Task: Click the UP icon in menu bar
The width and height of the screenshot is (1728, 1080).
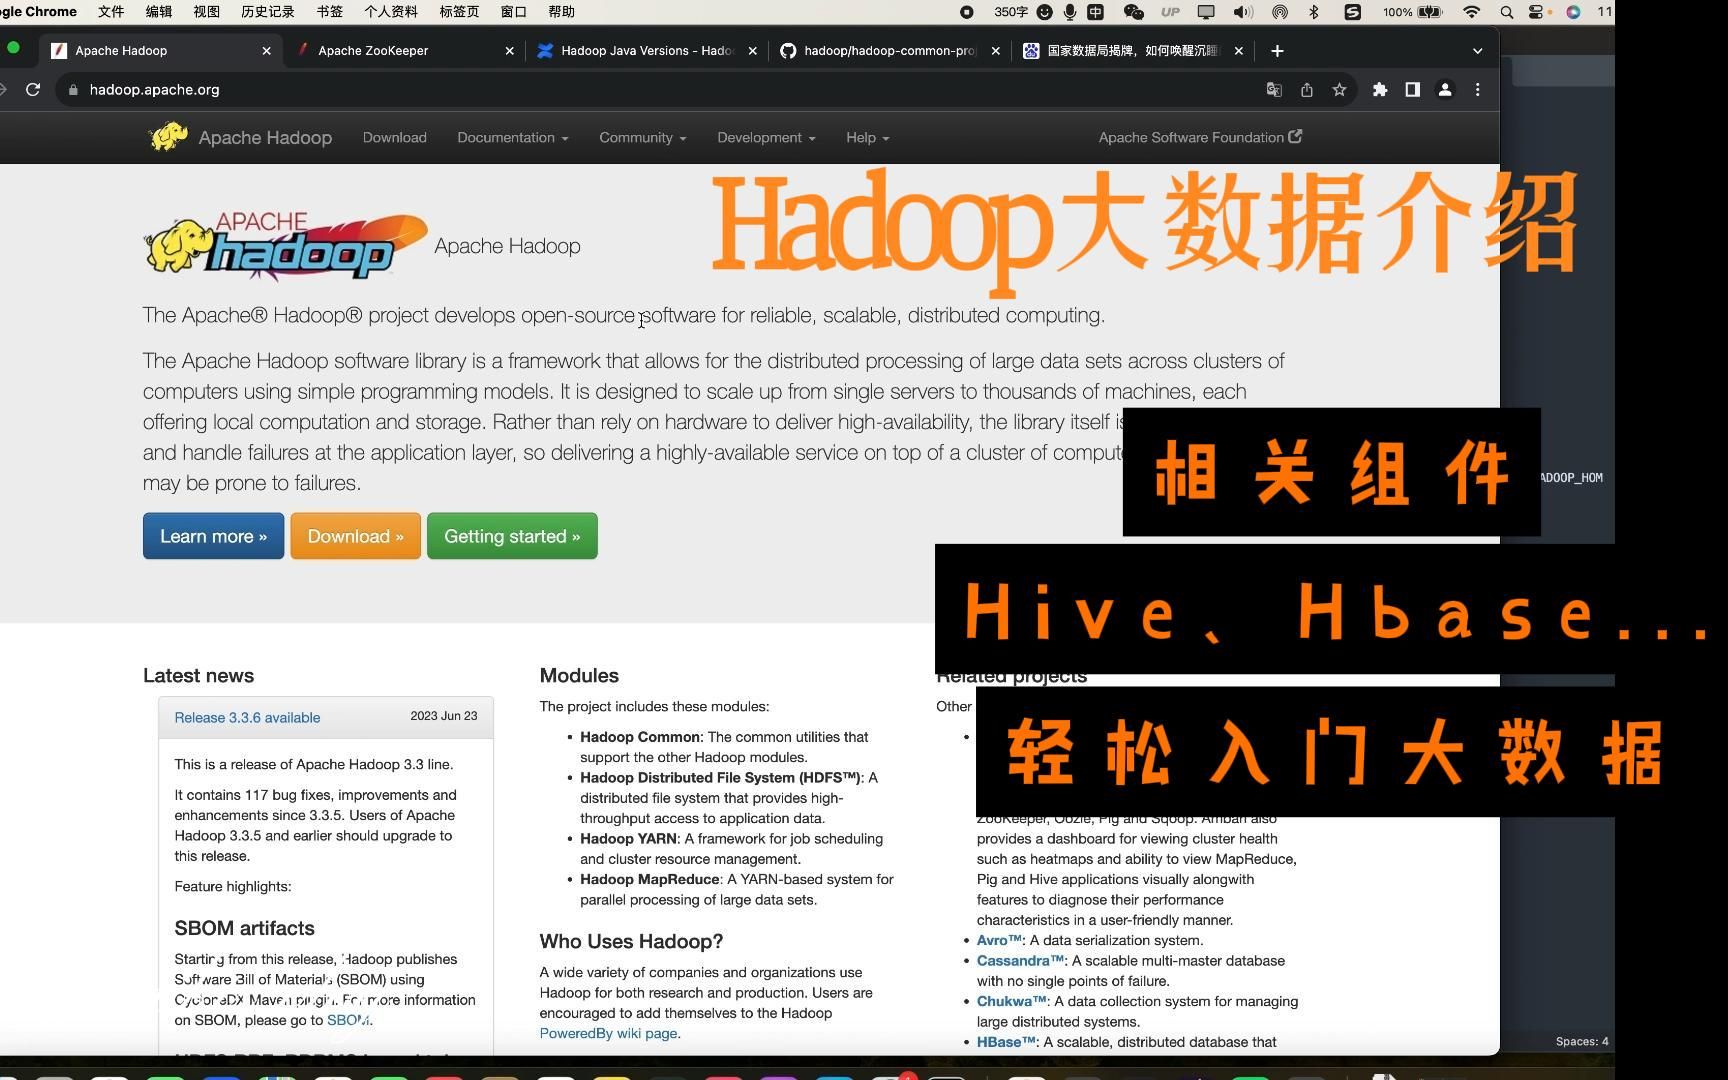Action: [1170, 12]
